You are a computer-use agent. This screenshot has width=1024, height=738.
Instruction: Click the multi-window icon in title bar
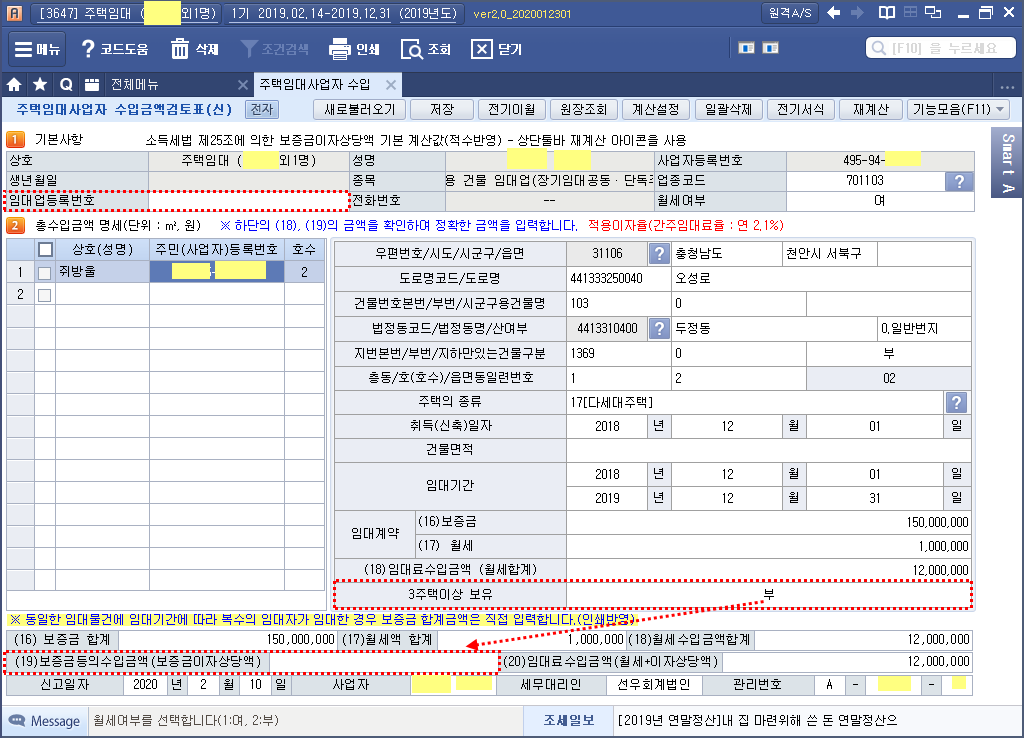934,13
